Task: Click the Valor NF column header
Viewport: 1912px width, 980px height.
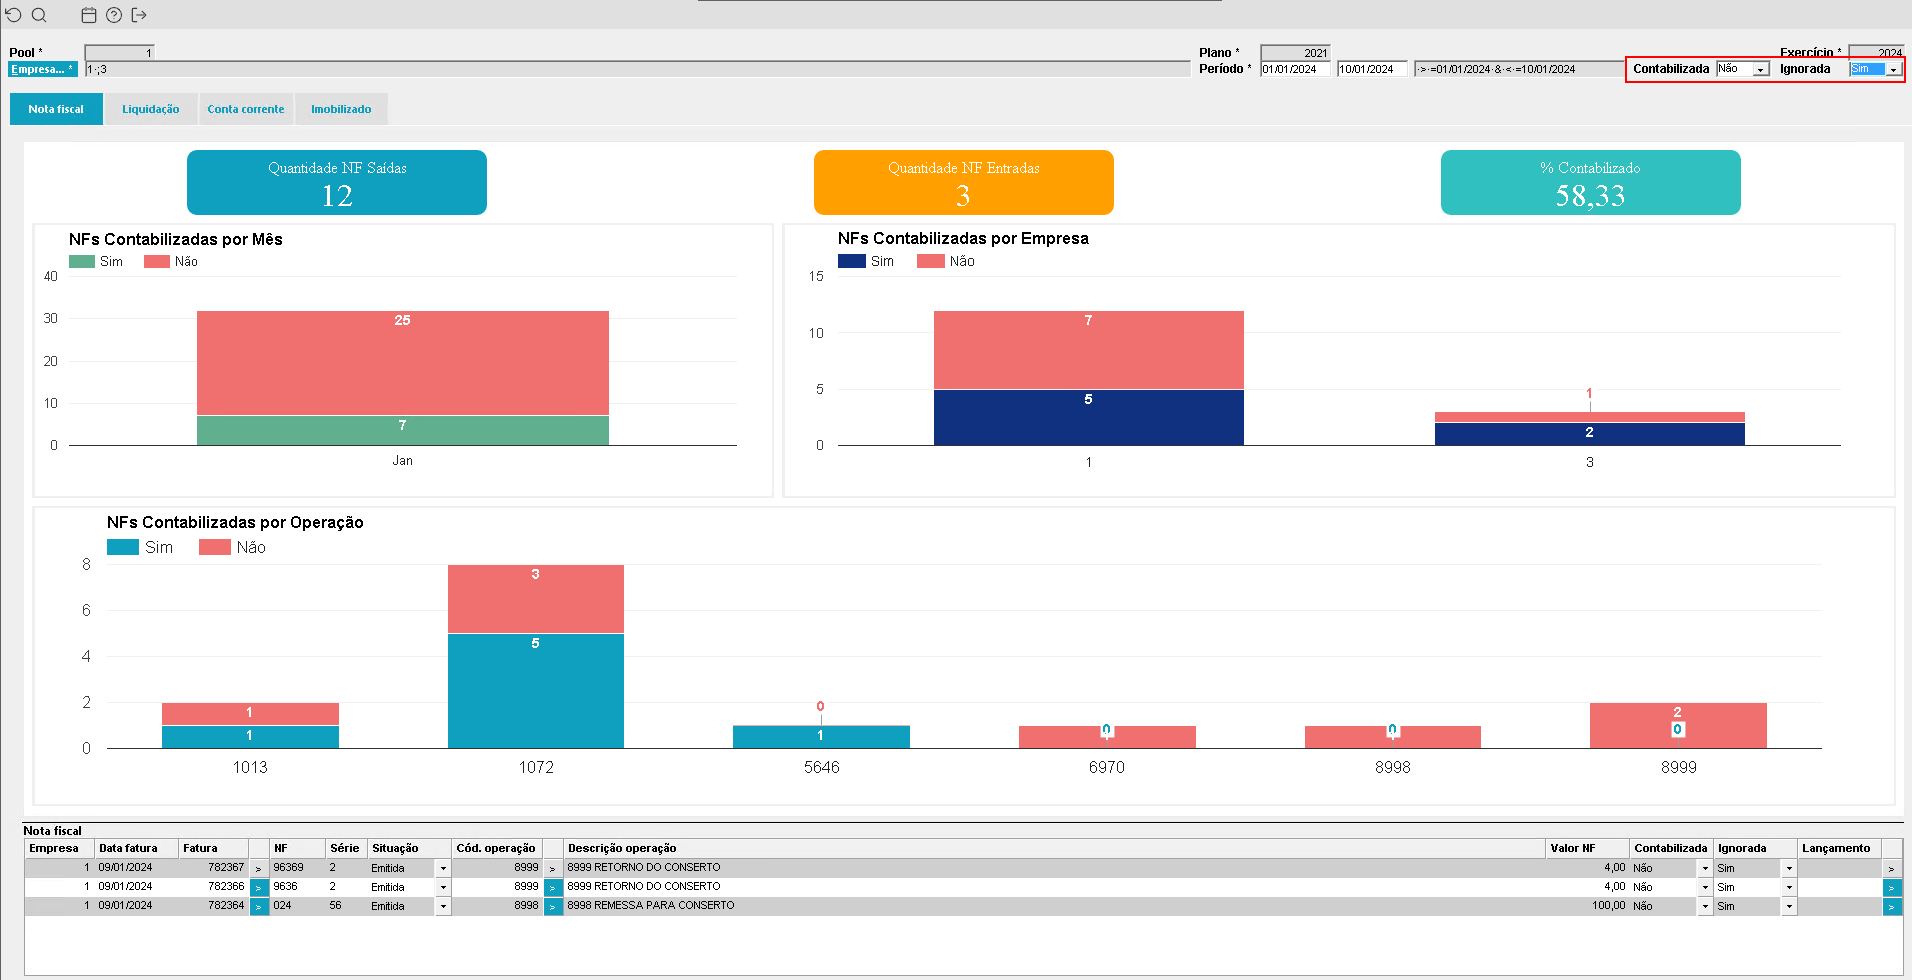Action: click(1588, 848)
